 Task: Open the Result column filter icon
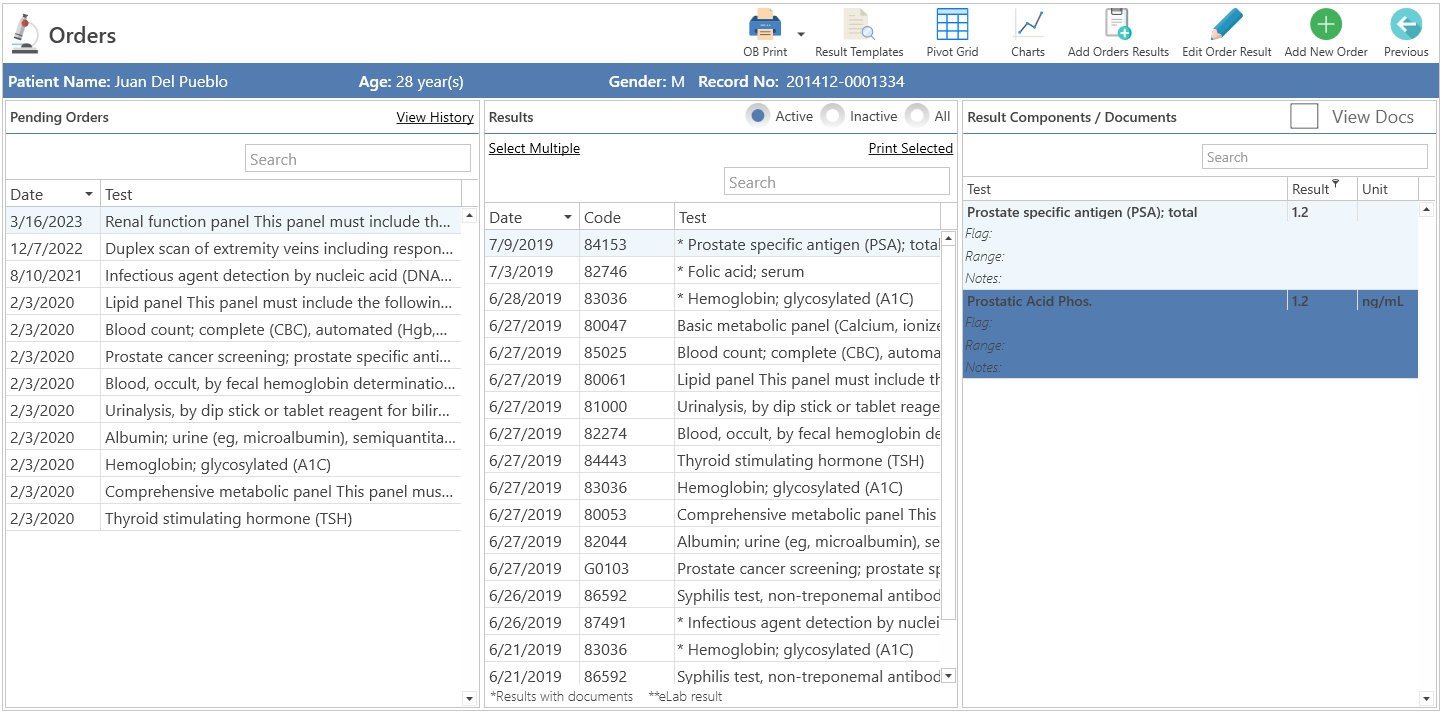click(x=1336, y=184)
